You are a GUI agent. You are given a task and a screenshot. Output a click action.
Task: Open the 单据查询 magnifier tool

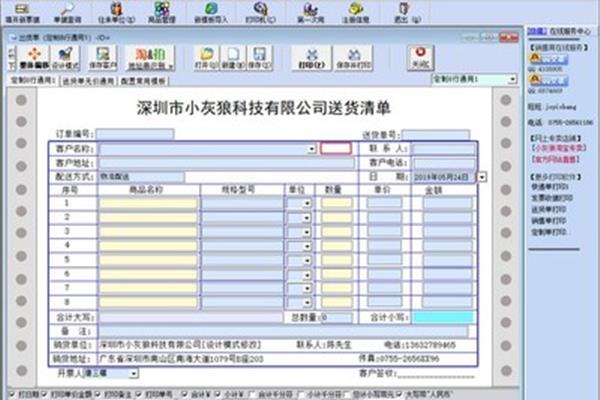point(67,12)
